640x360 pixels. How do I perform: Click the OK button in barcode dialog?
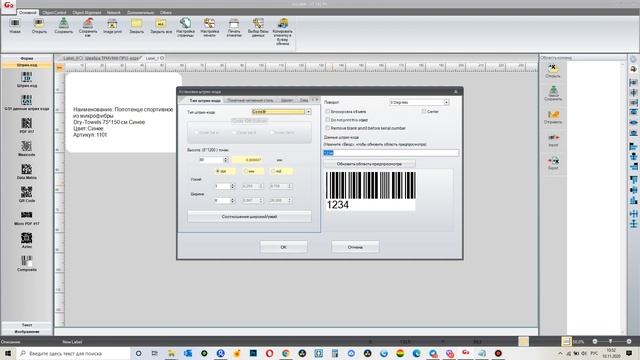(283, 247)
